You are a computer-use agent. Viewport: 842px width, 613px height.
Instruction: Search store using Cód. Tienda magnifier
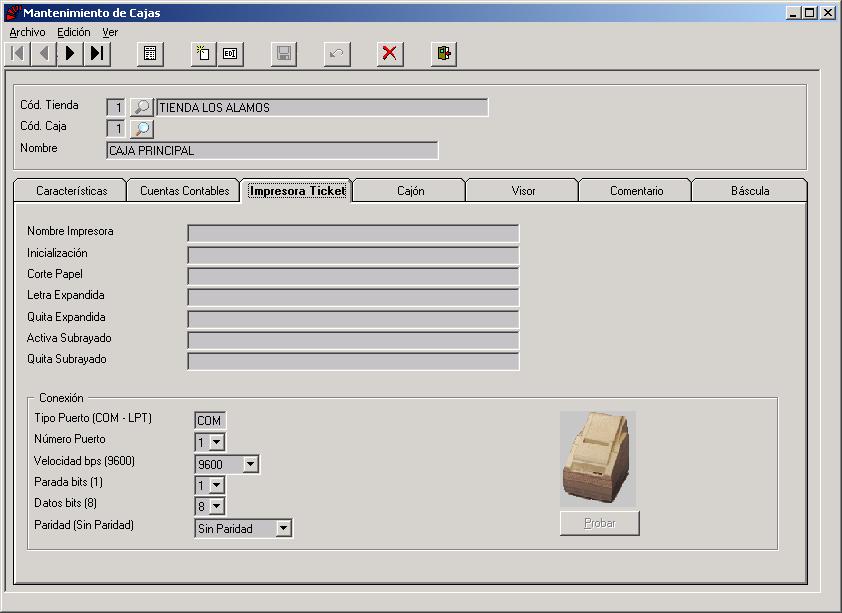pyautogui.click(x=142, y=107)
